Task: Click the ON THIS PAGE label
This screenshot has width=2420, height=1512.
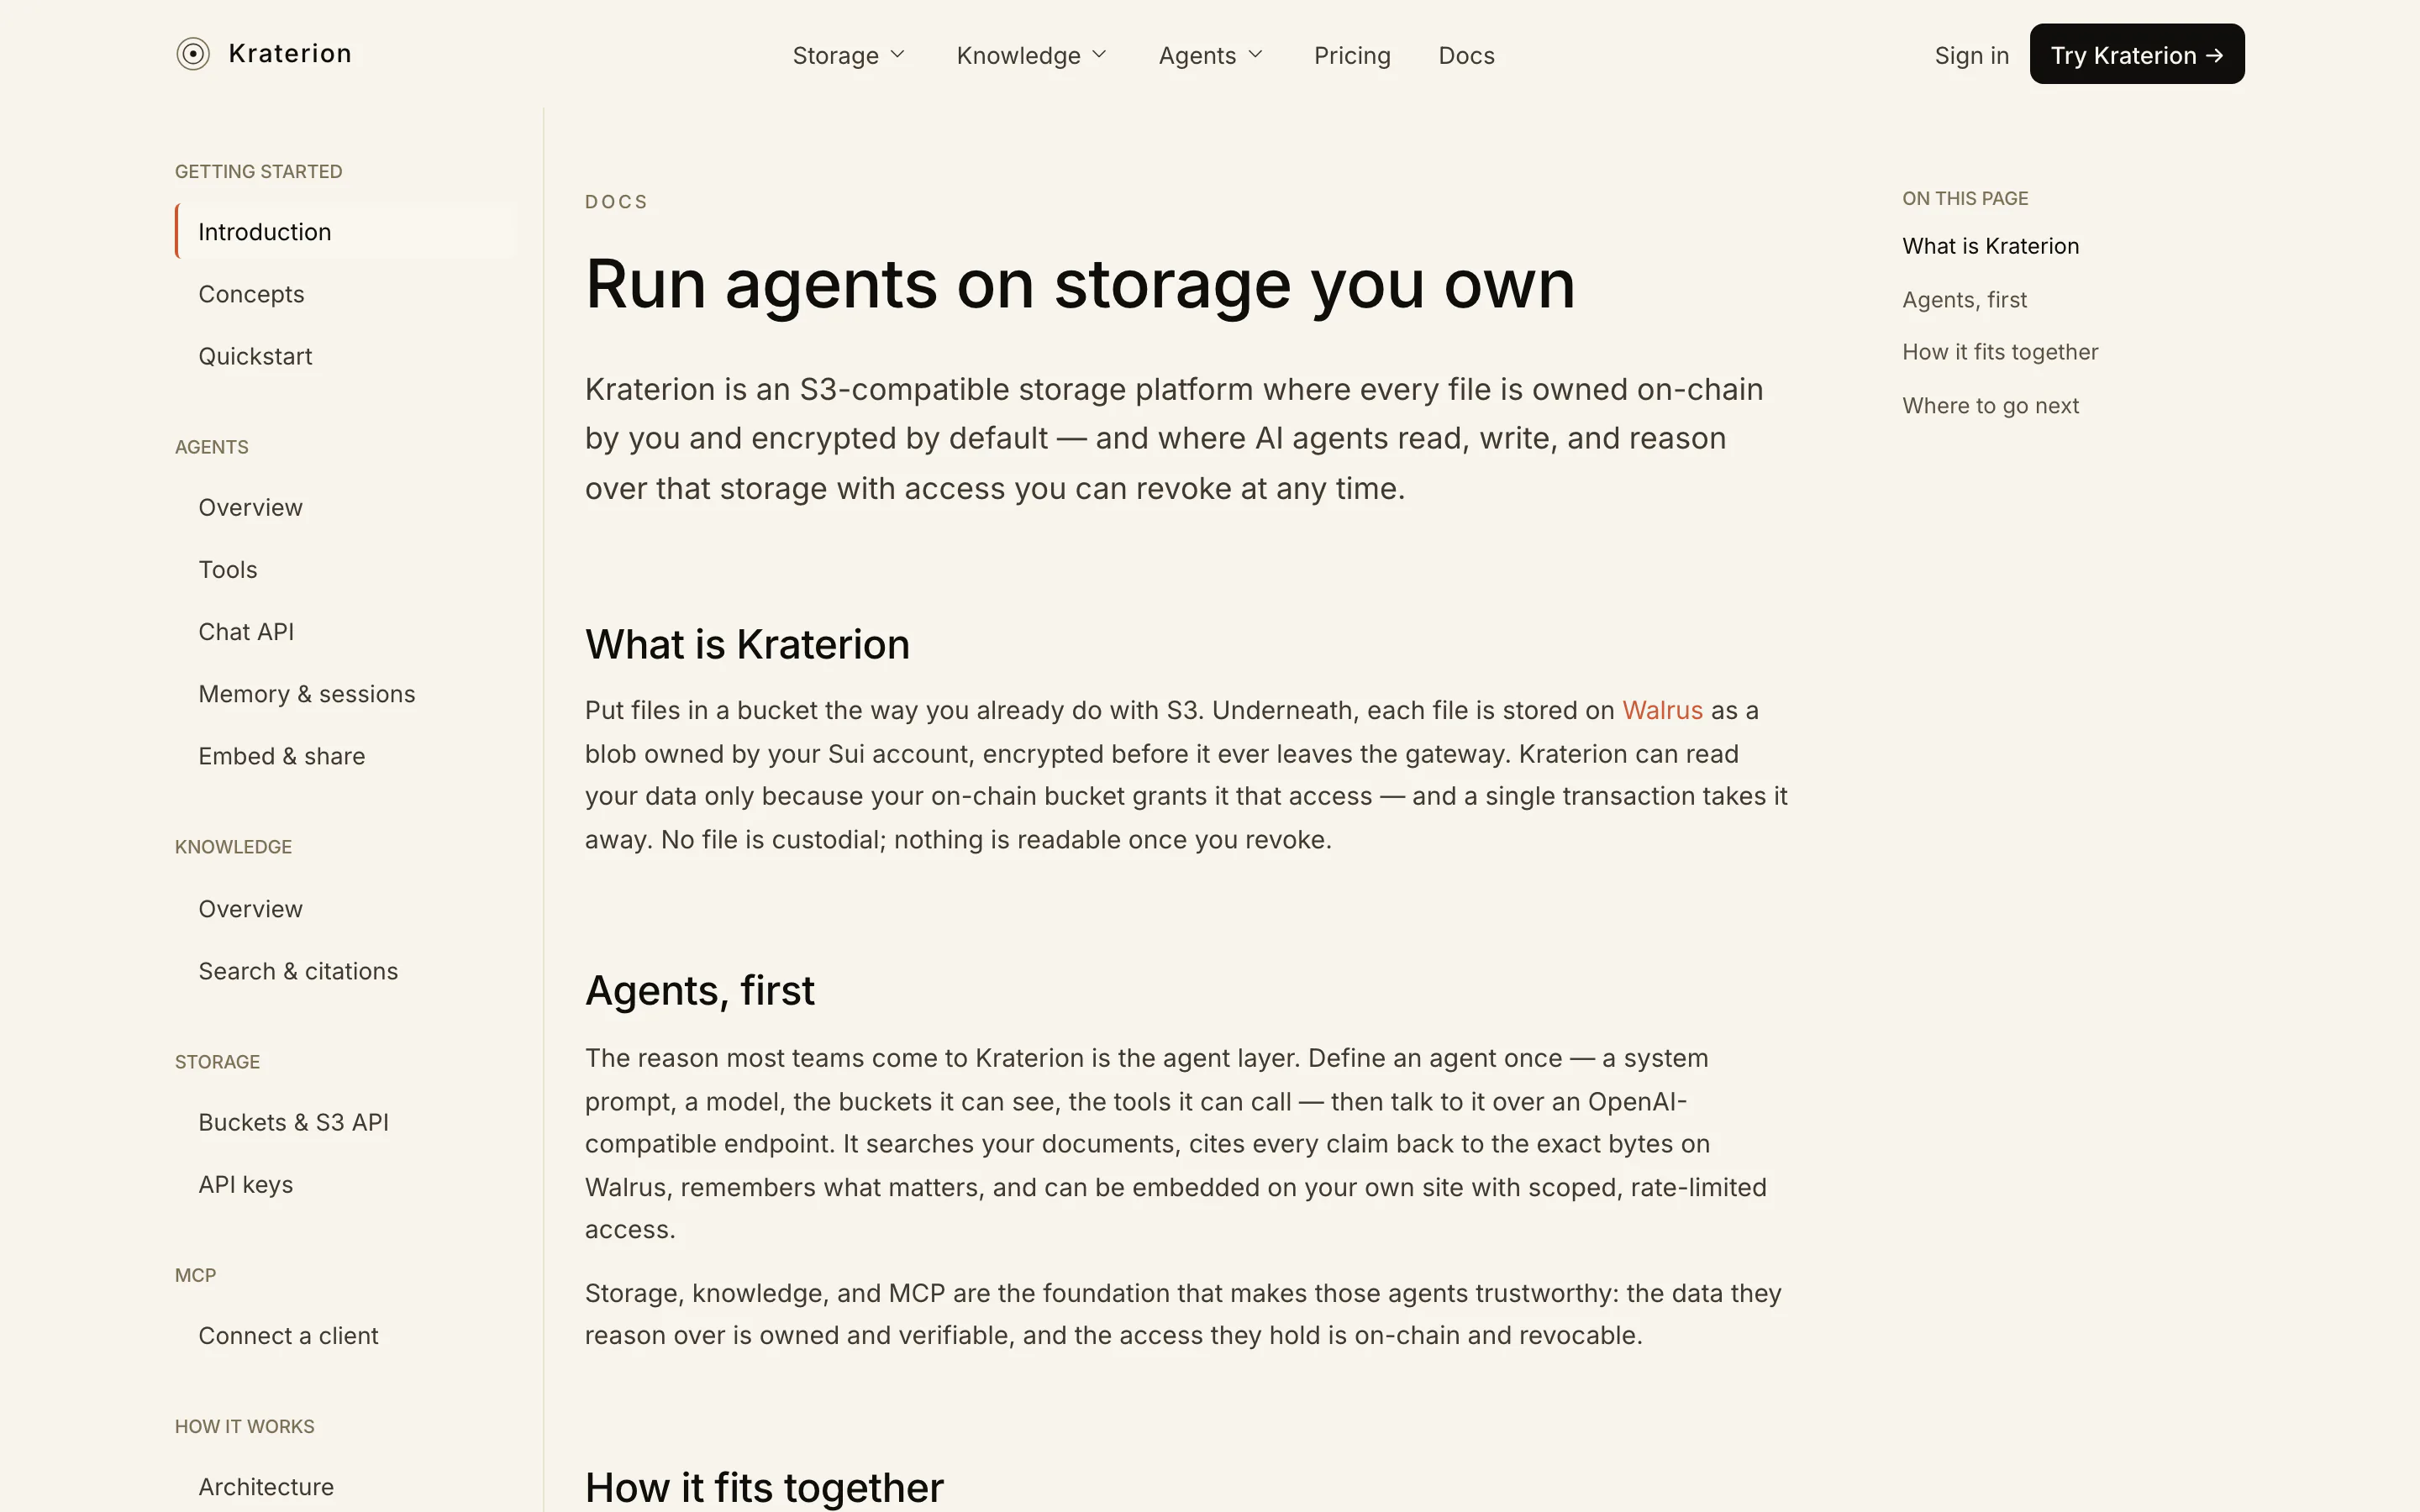Action: pos(1965,199)
